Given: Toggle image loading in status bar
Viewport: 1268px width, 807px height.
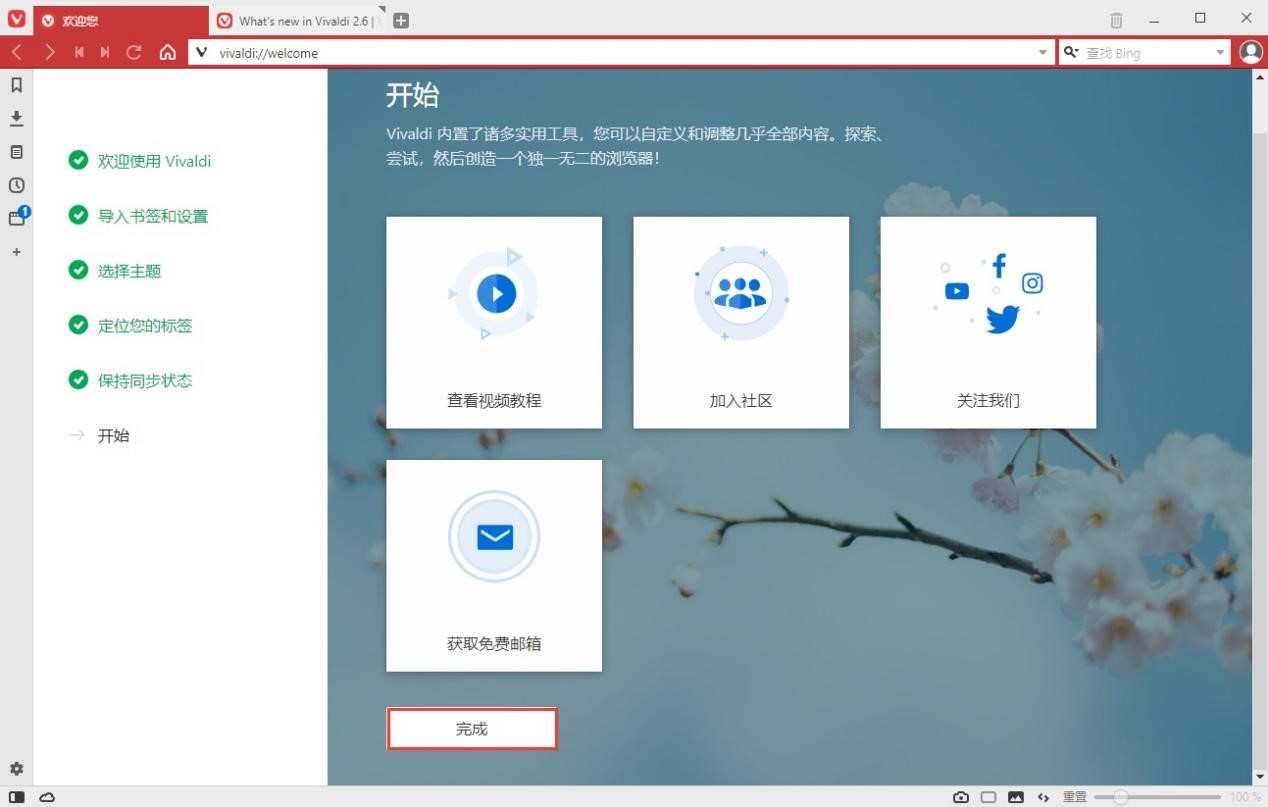Looking at the screenshot, I should tap(1016, 797).
